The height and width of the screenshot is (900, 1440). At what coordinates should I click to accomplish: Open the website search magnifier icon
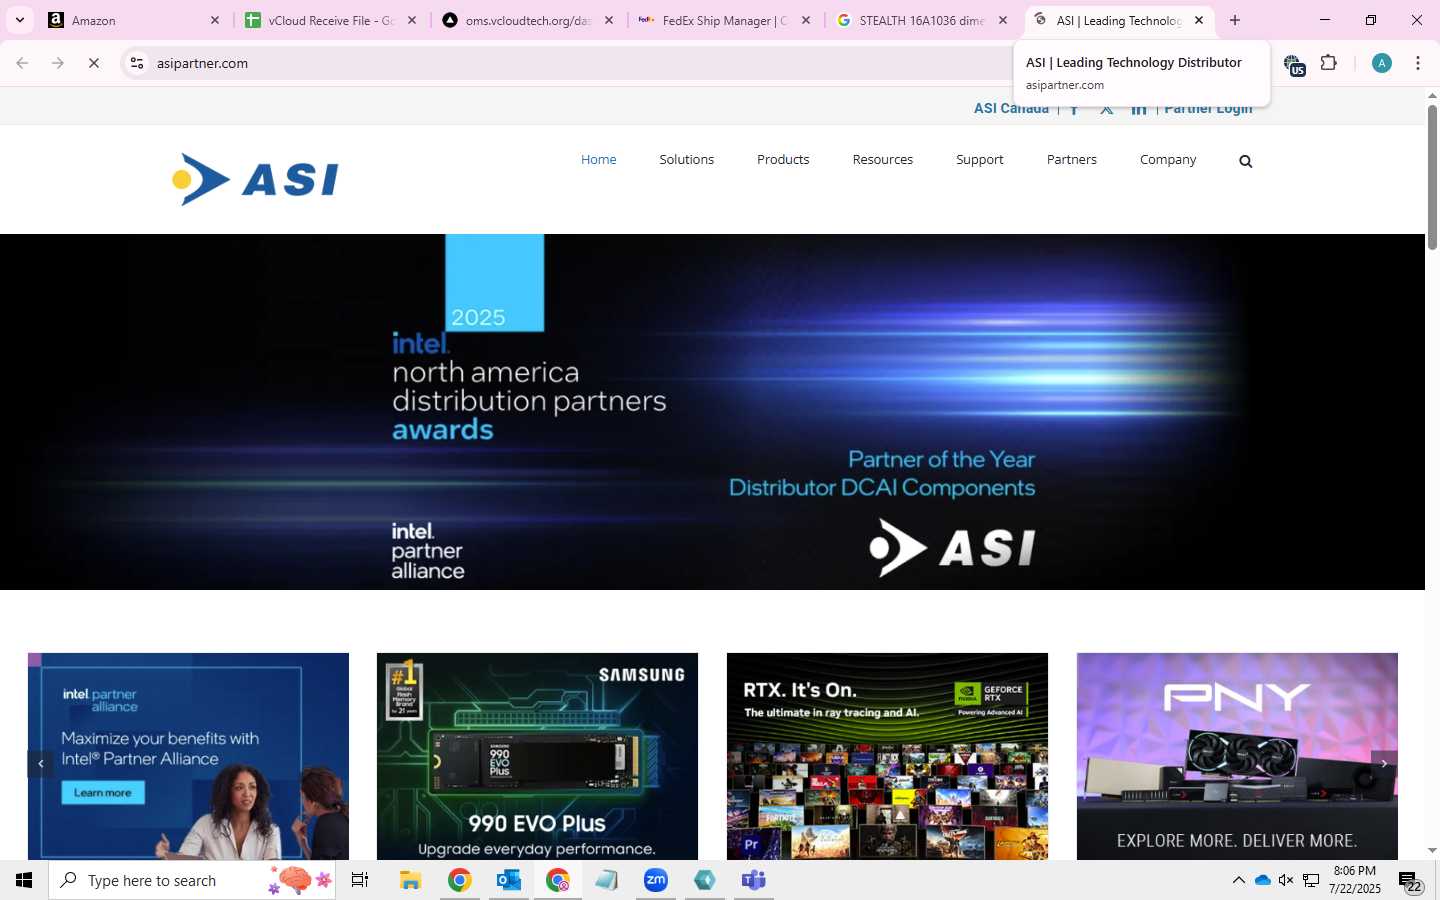[1245, 161]
